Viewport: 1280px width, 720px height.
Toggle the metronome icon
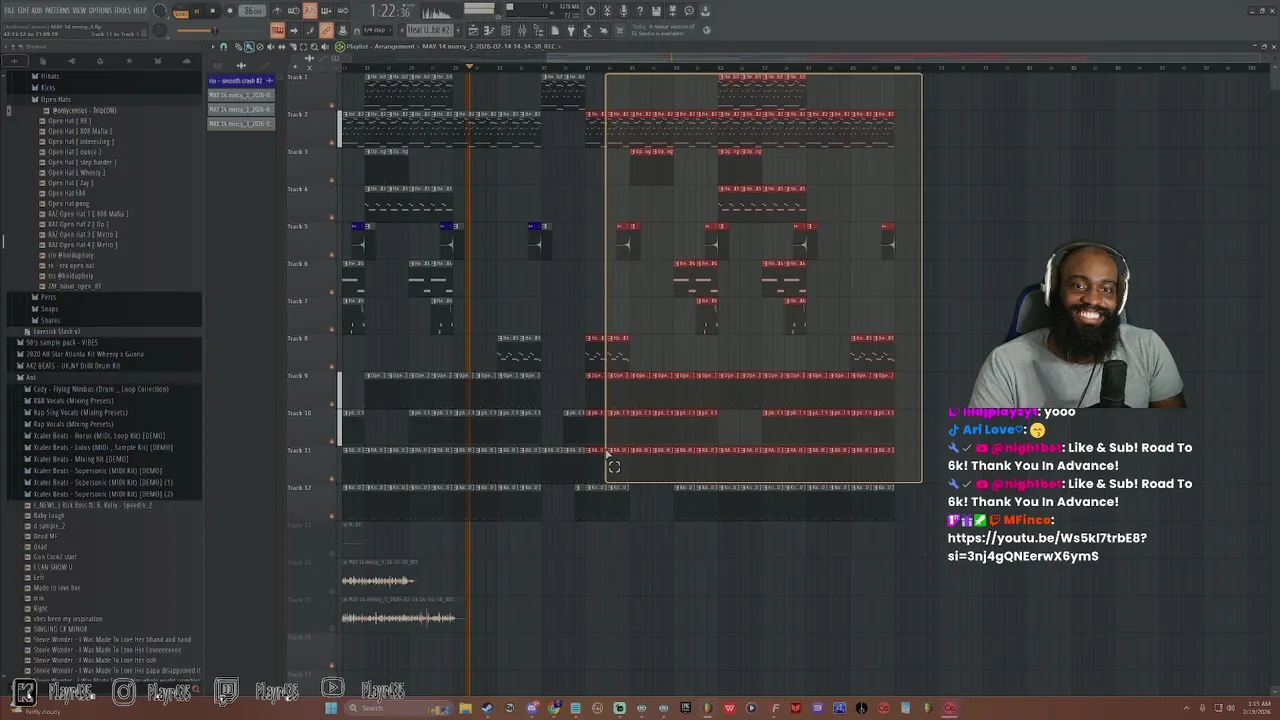click(x=277, y=11)
